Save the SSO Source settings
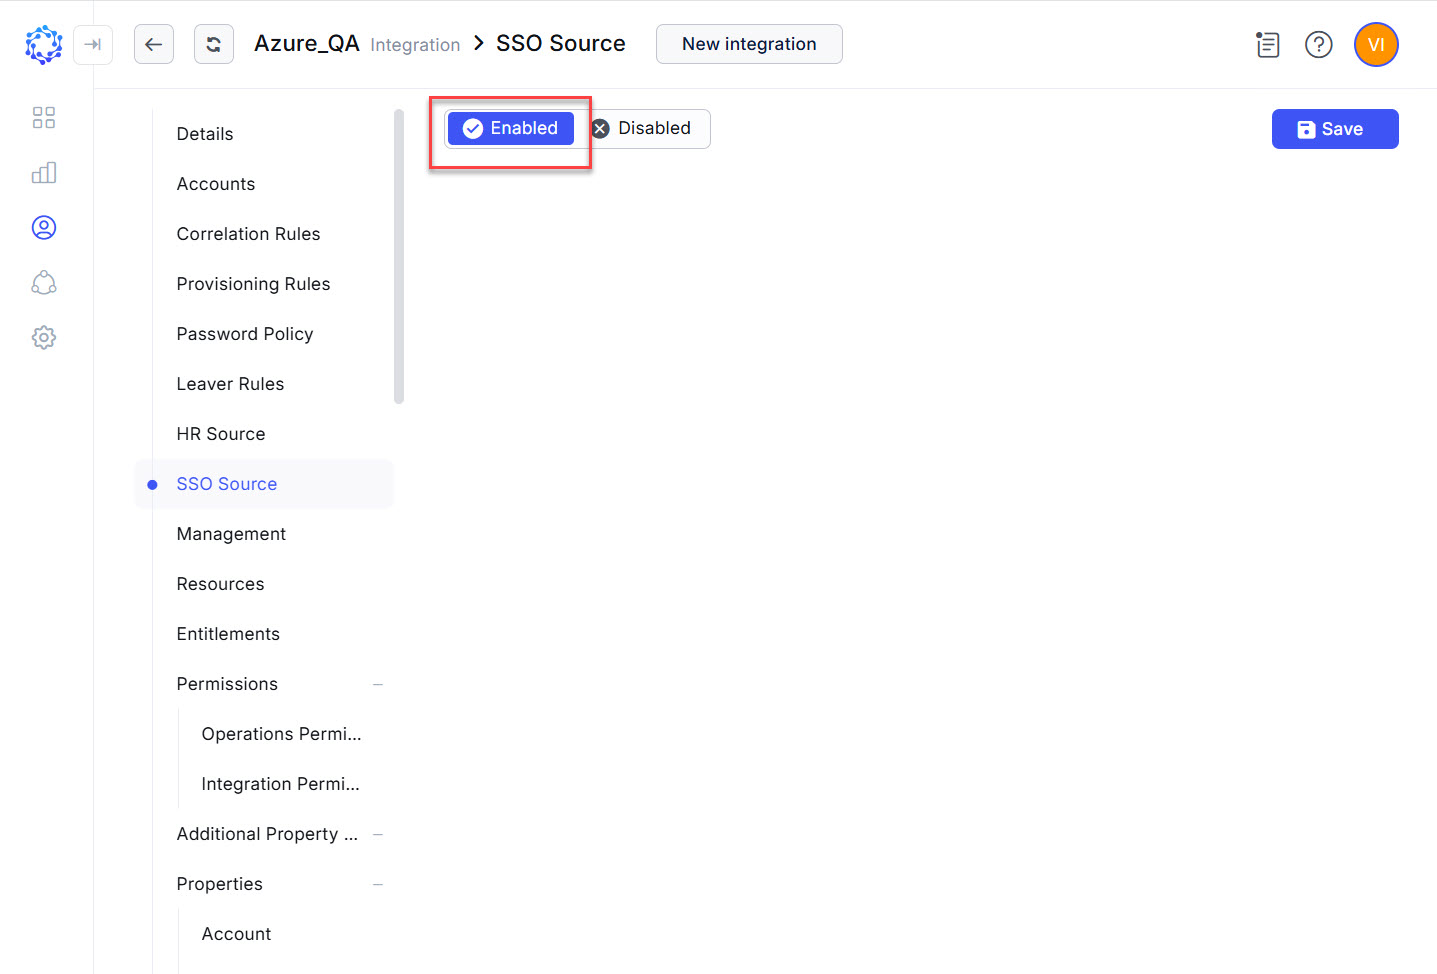The height and width of the screenshot is (974, 1437). pyautogui.click(x=1334, y=128)
